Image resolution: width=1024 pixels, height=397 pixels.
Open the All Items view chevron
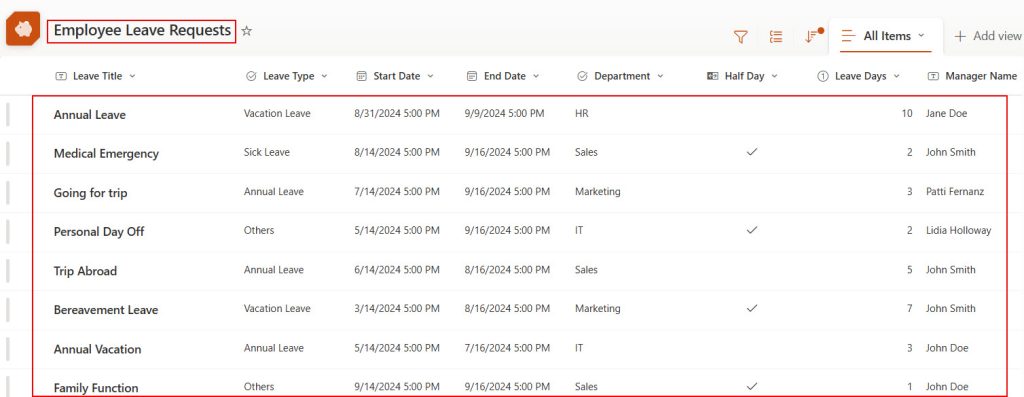click(921, 36)
